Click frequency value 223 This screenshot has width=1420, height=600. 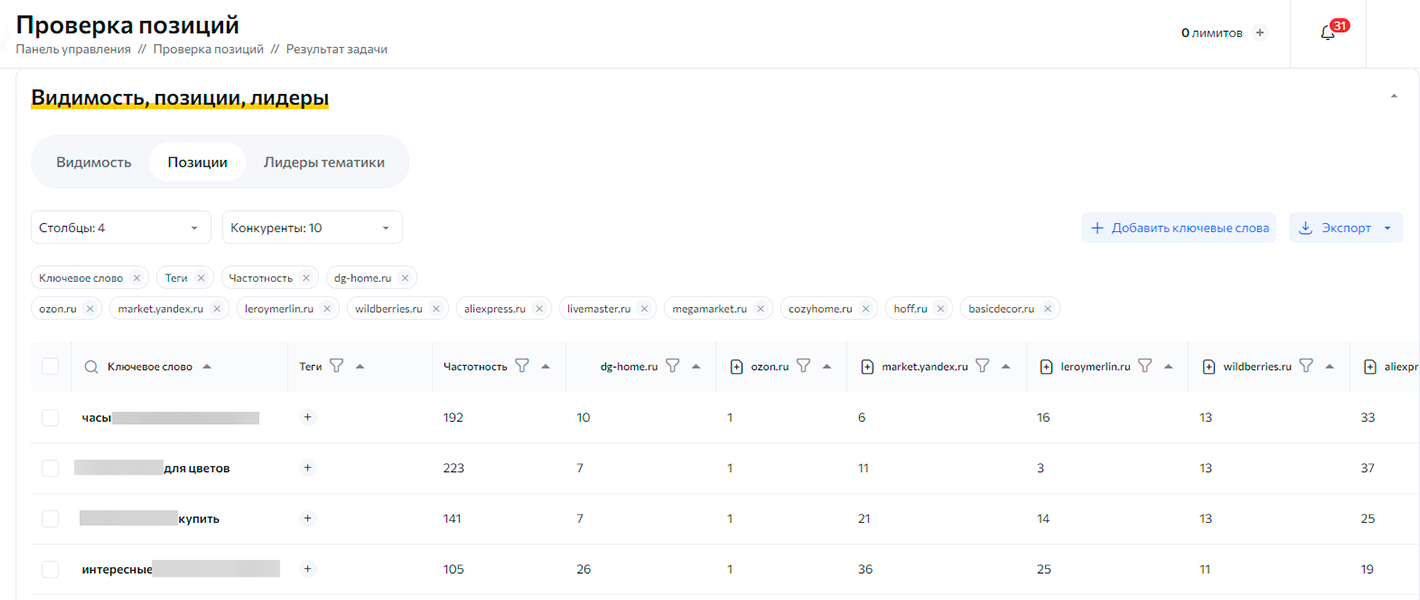pos(454,468)
